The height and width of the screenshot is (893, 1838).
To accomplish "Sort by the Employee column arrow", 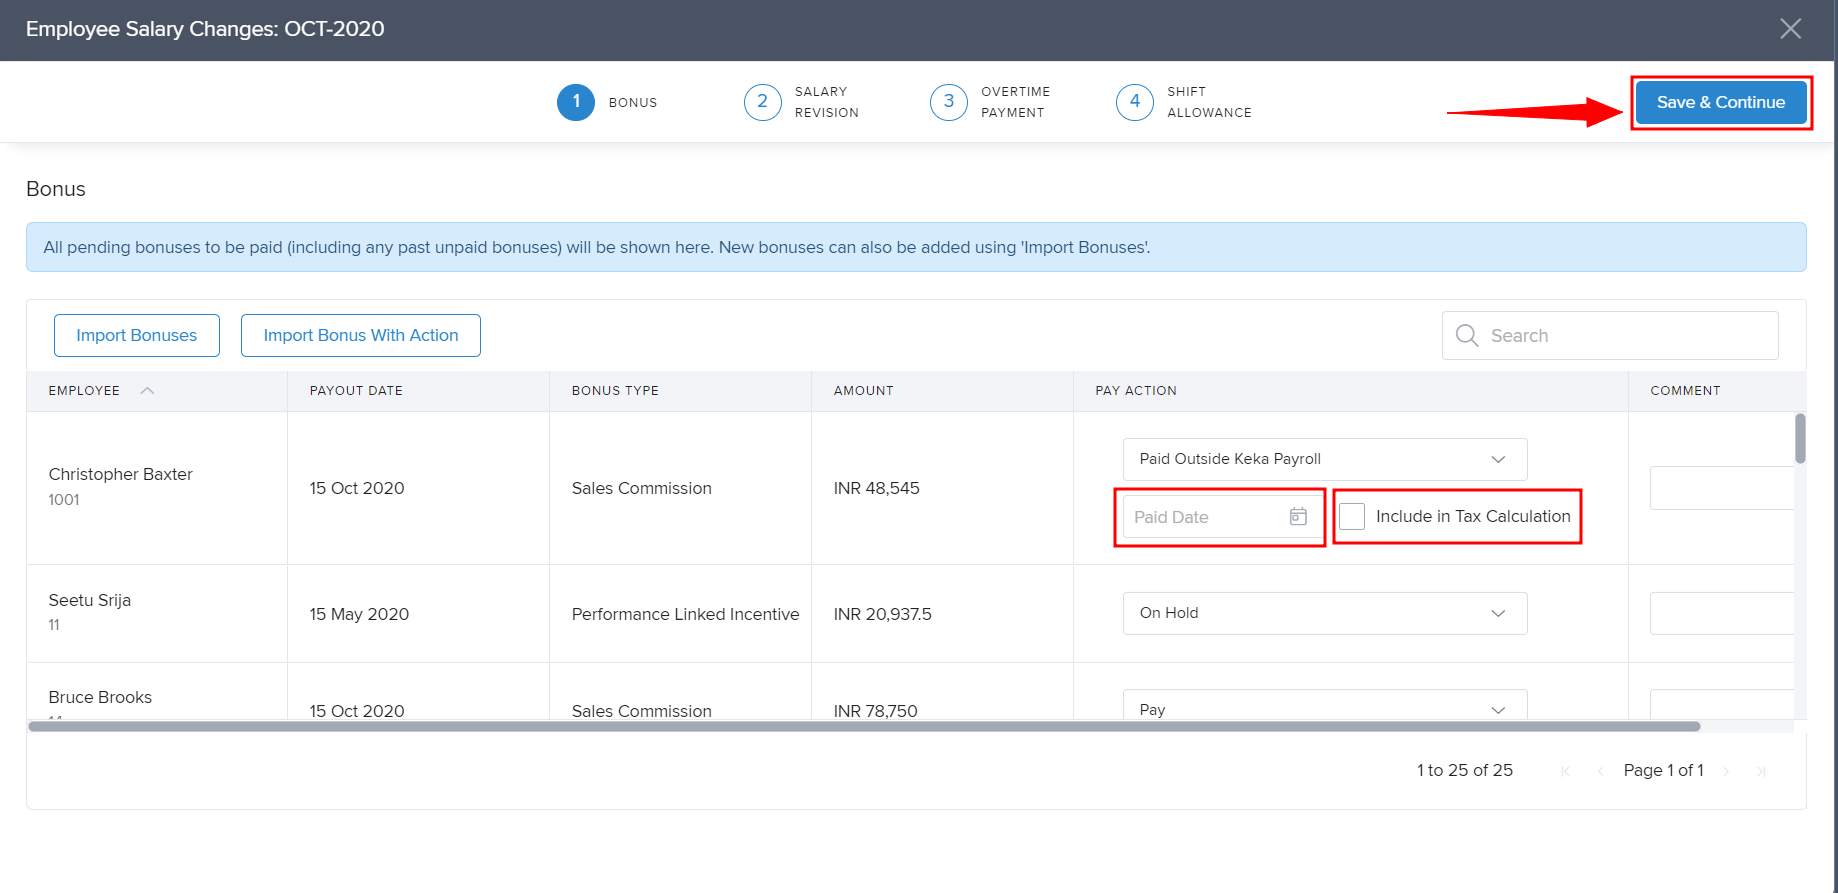I will (147, 391).
